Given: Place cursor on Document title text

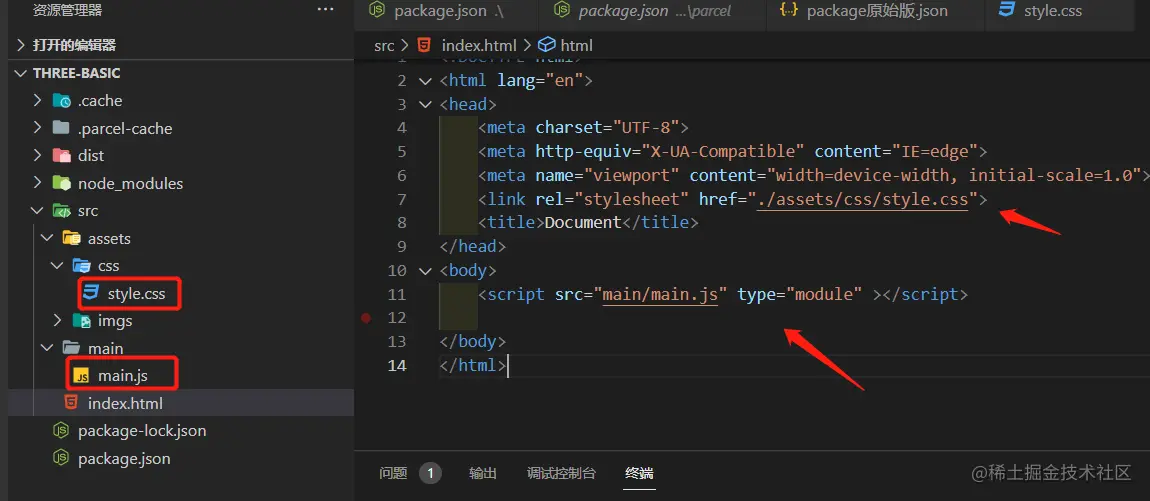Looking at the screenshot, I should pos(583,222).
